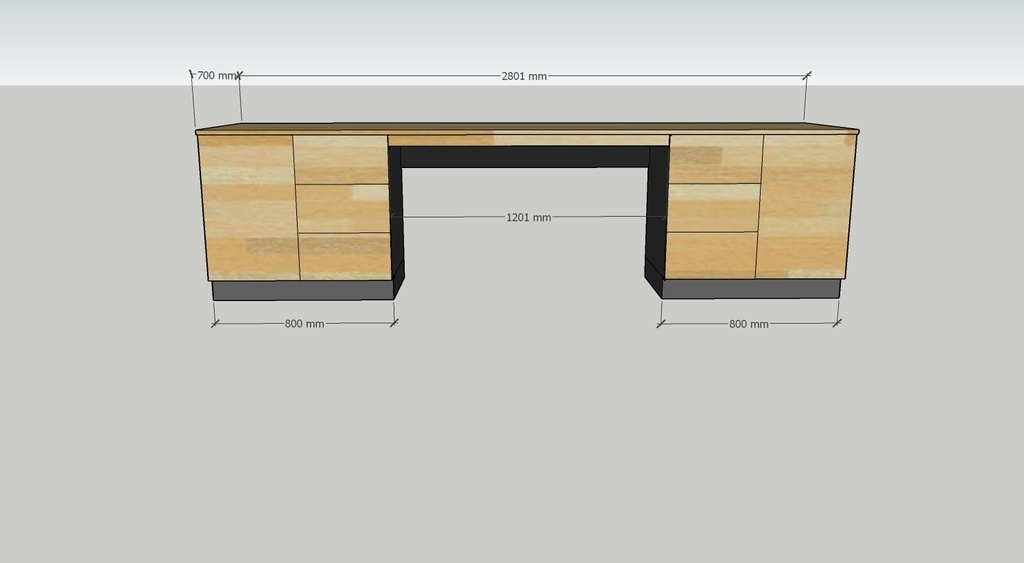Select the black back panel under desk top

[x=525, y=157]
